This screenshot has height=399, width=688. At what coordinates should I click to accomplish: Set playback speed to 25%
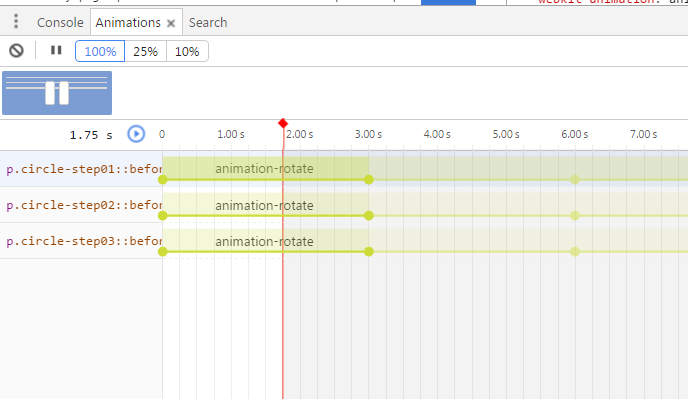[146, 51]
